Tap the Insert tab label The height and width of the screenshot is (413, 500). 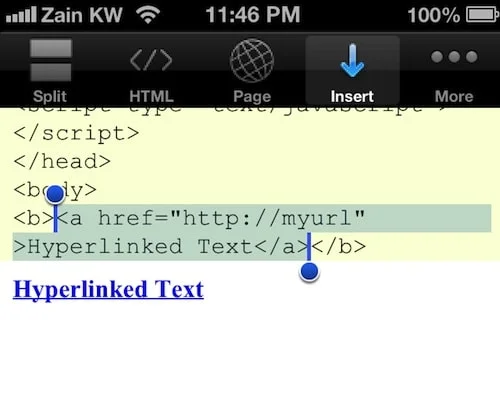pos(352,97)
